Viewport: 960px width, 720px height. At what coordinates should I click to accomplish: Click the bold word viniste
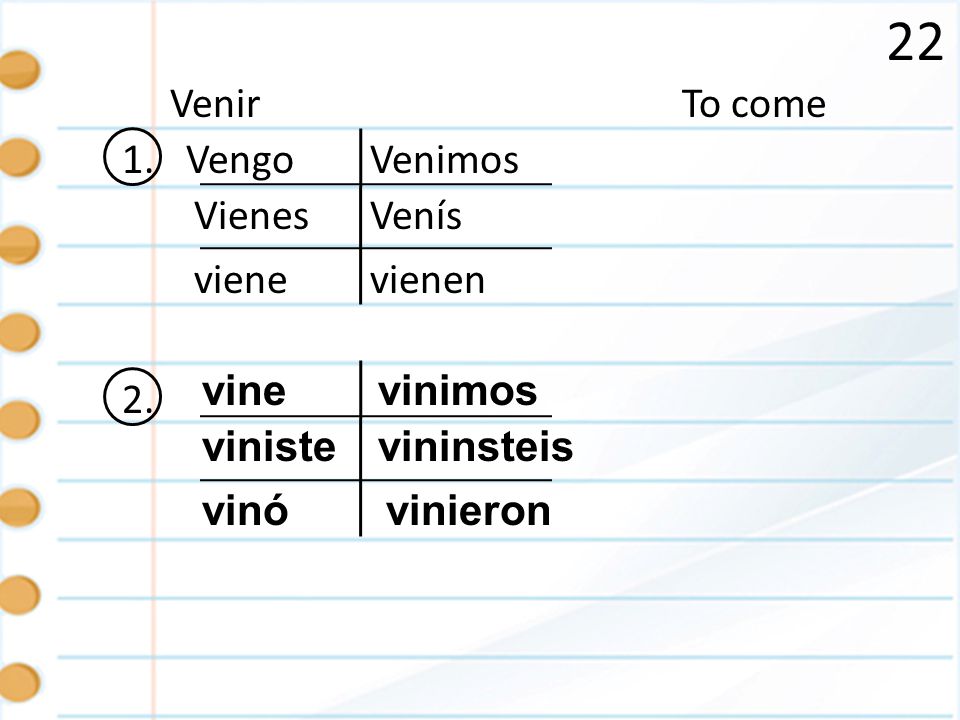pos(269,447)
